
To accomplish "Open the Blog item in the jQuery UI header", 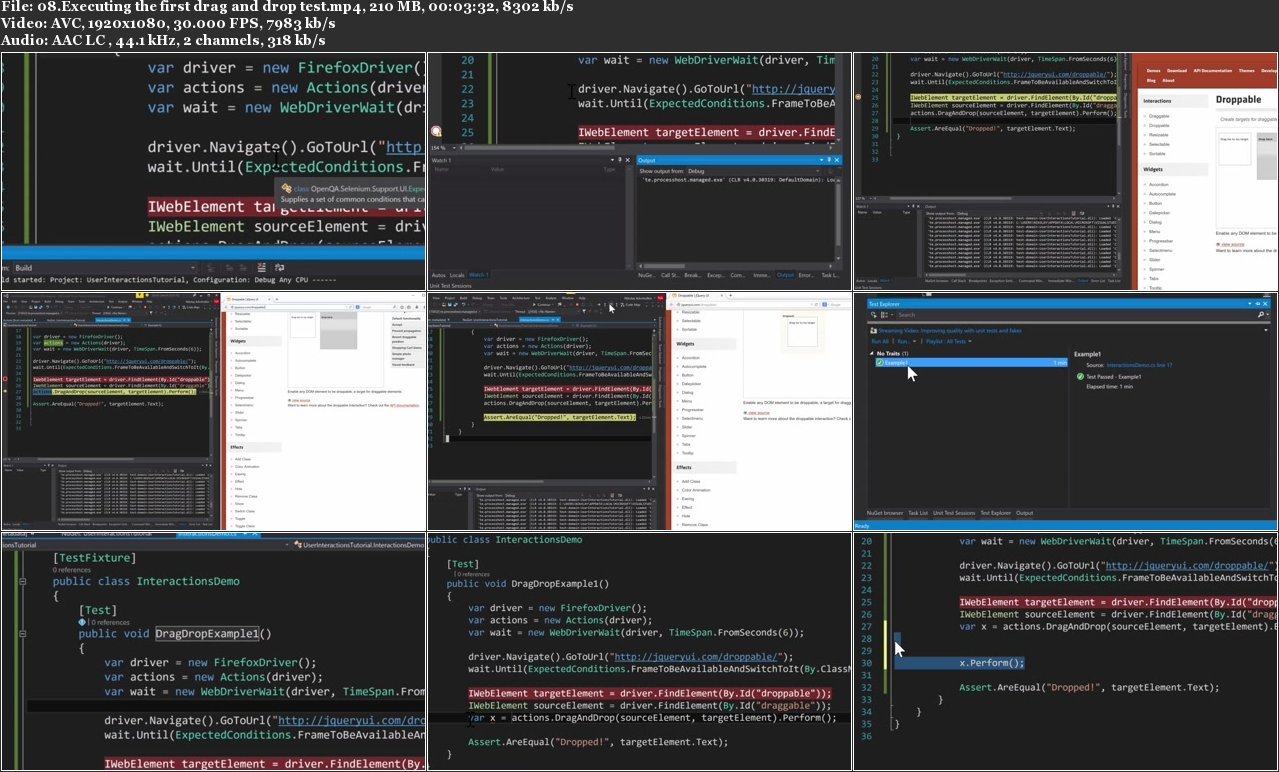I will coord(1151,80).
